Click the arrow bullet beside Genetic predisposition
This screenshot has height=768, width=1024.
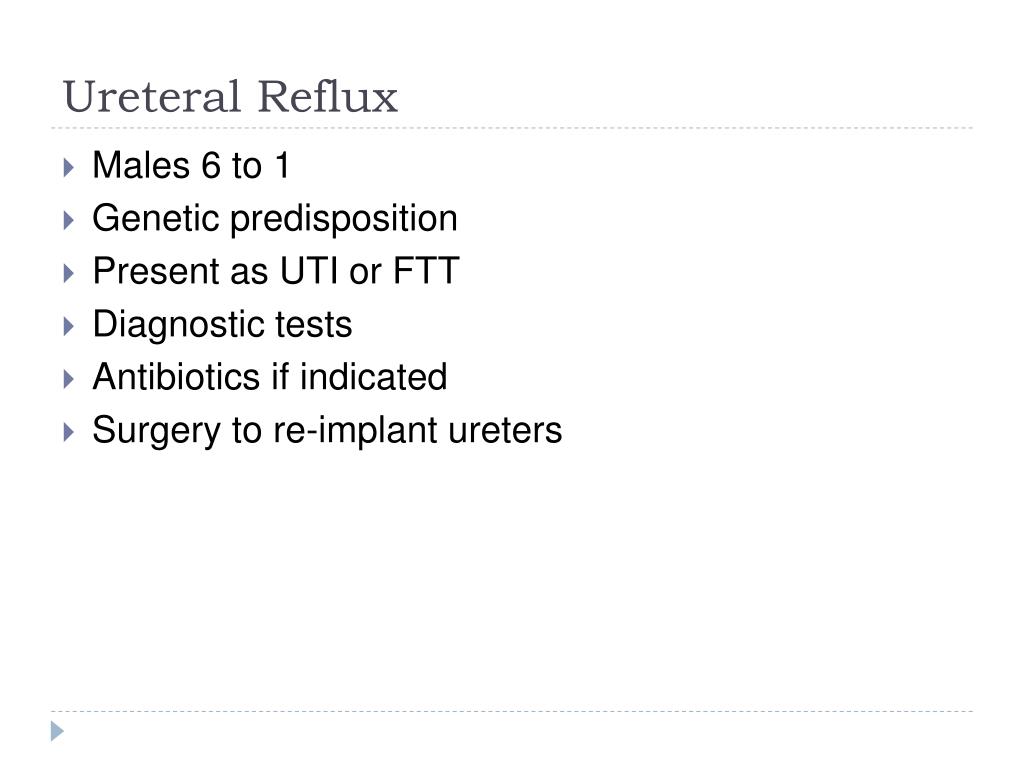coord(69,221)
